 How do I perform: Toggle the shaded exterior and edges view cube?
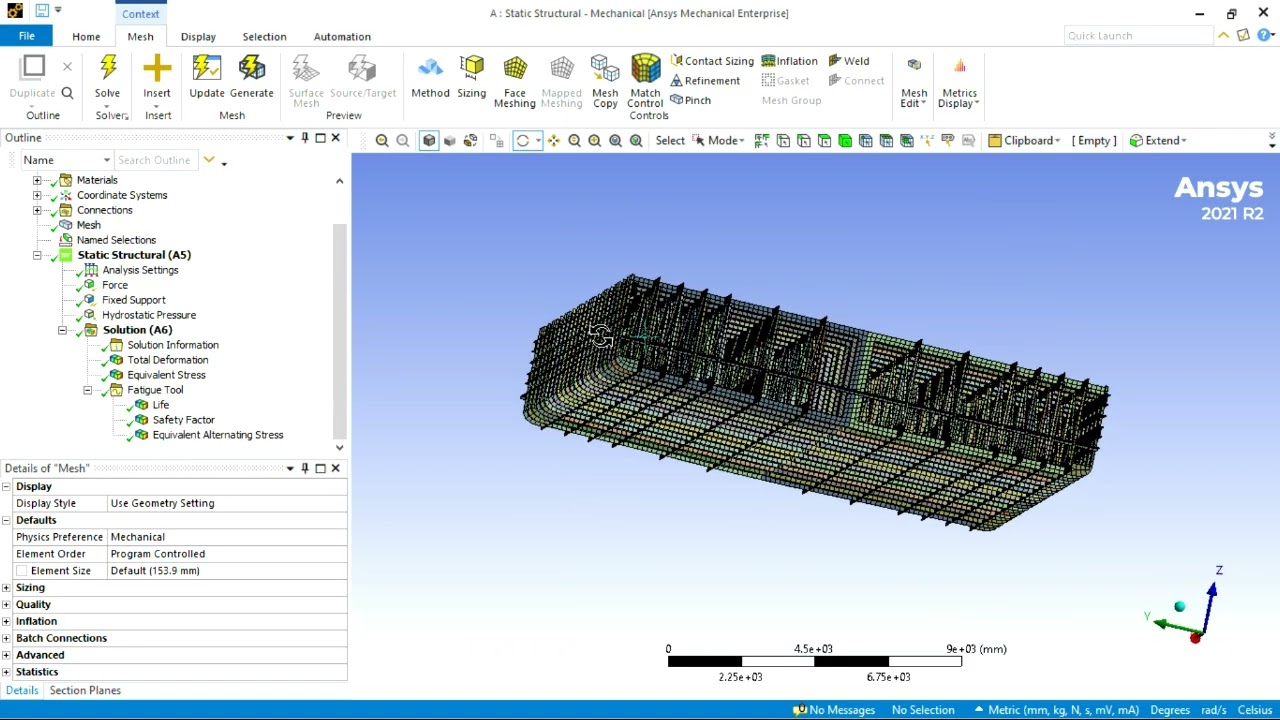coord(429,141)
